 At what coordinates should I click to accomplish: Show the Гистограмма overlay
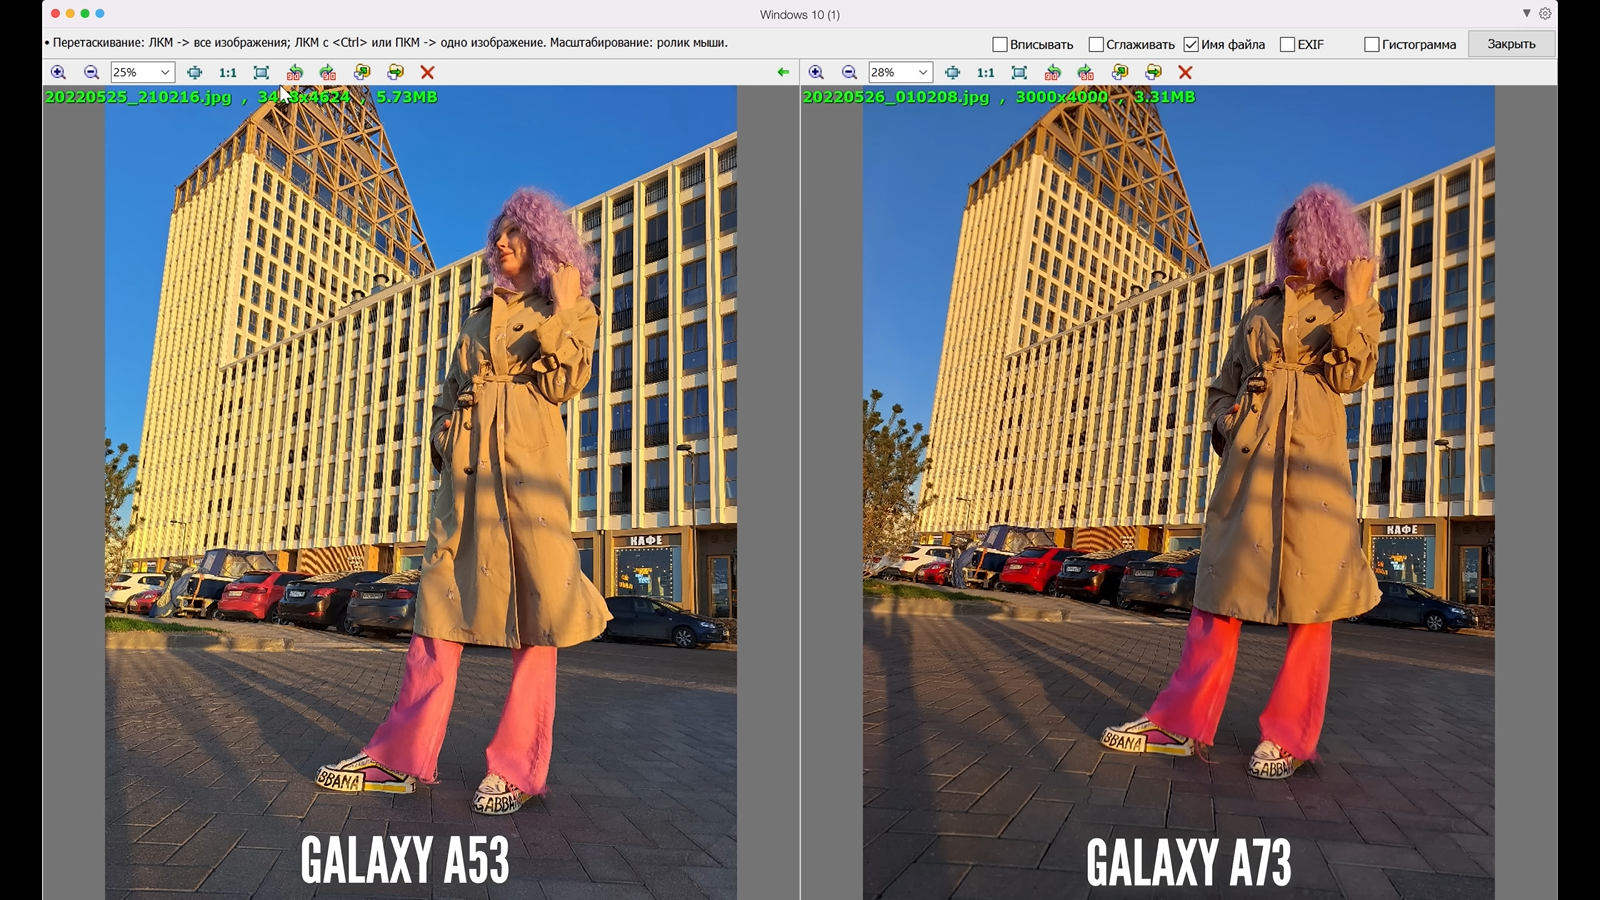(1372, 44)
